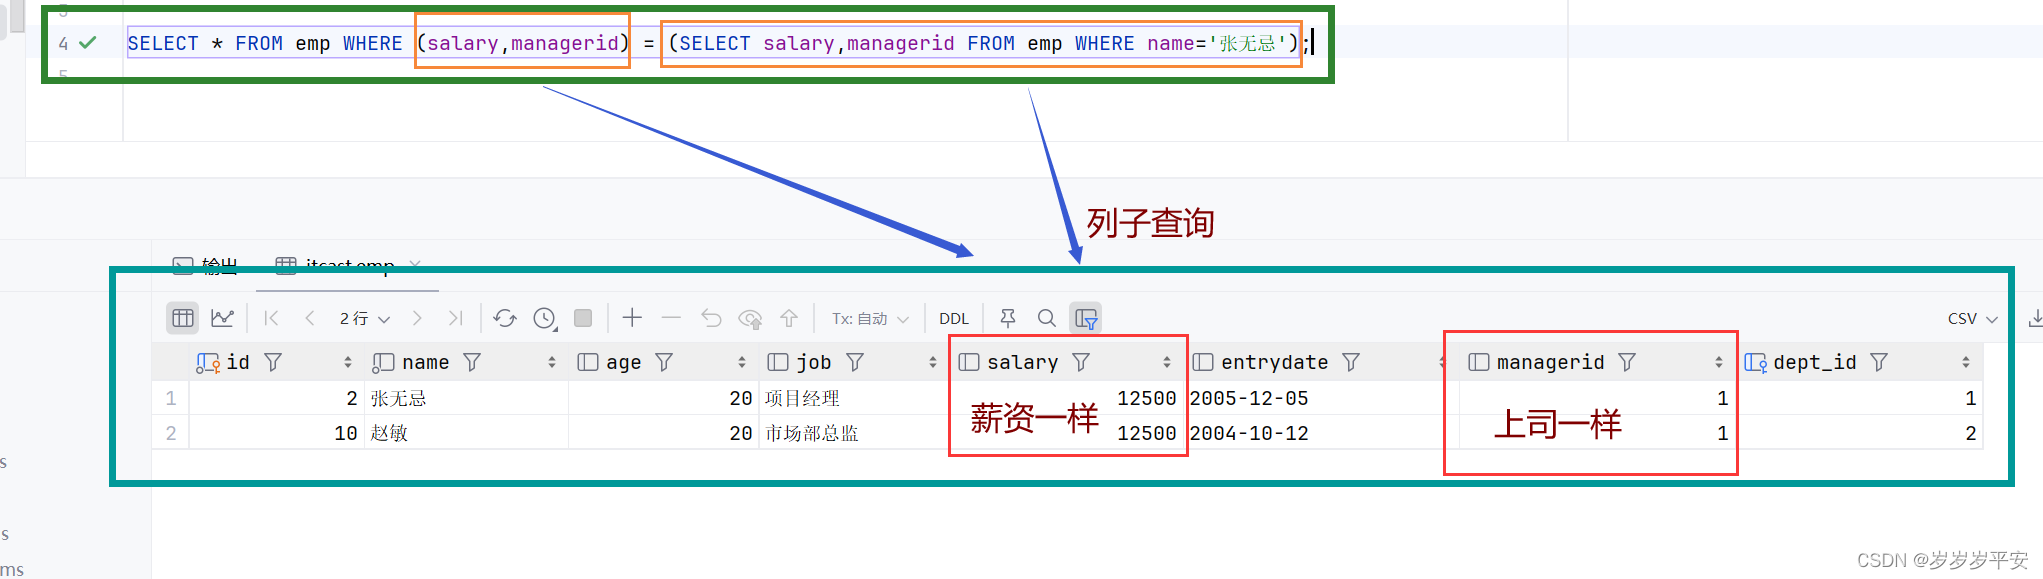
Task: Select cell '市场部总监' in job column
Action: [811, 433]
